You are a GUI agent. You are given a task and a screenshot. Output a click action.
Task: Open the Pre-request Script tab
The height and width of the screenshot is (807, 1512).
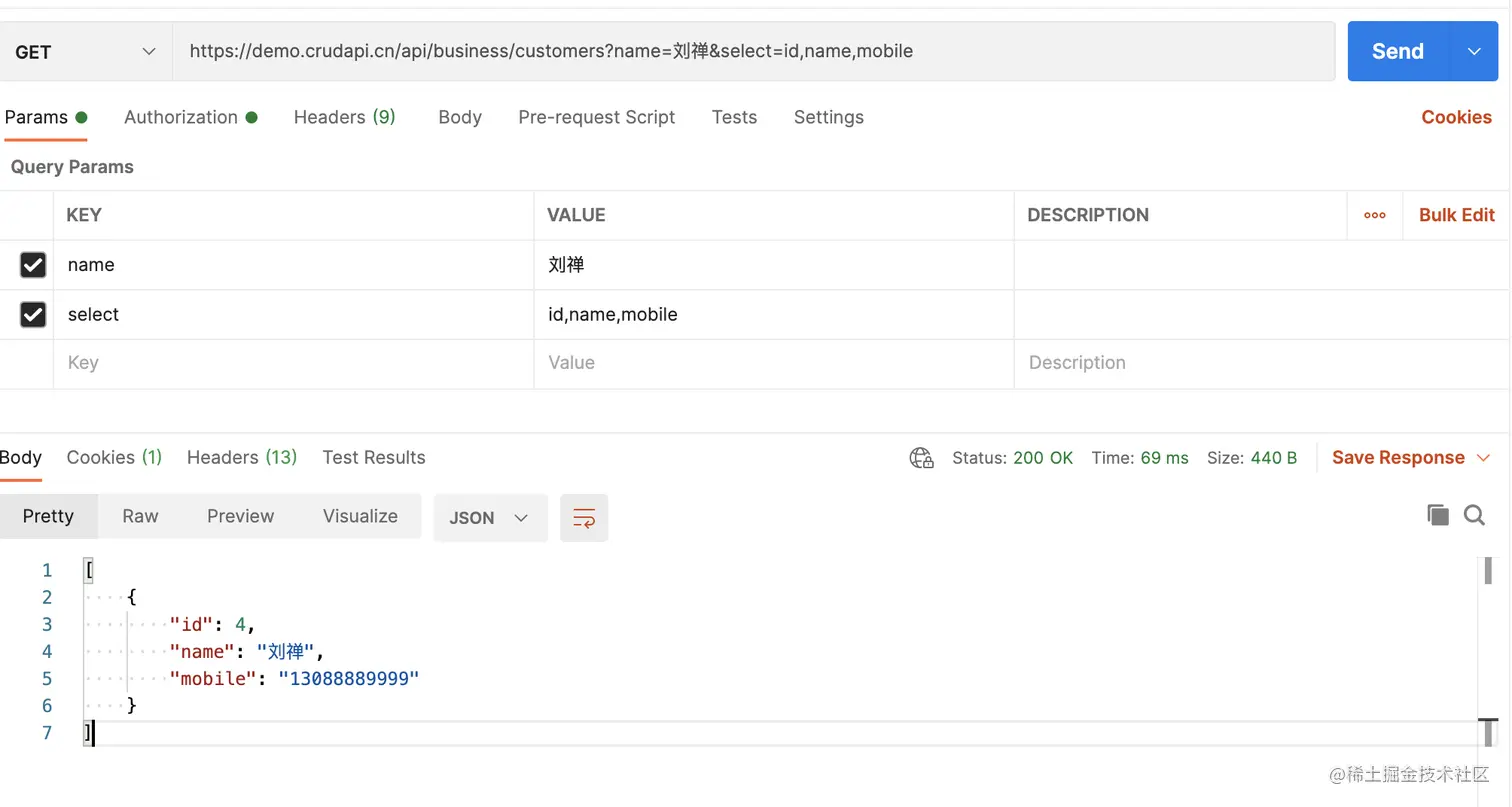pyautogui.click(x=597, y=117)
